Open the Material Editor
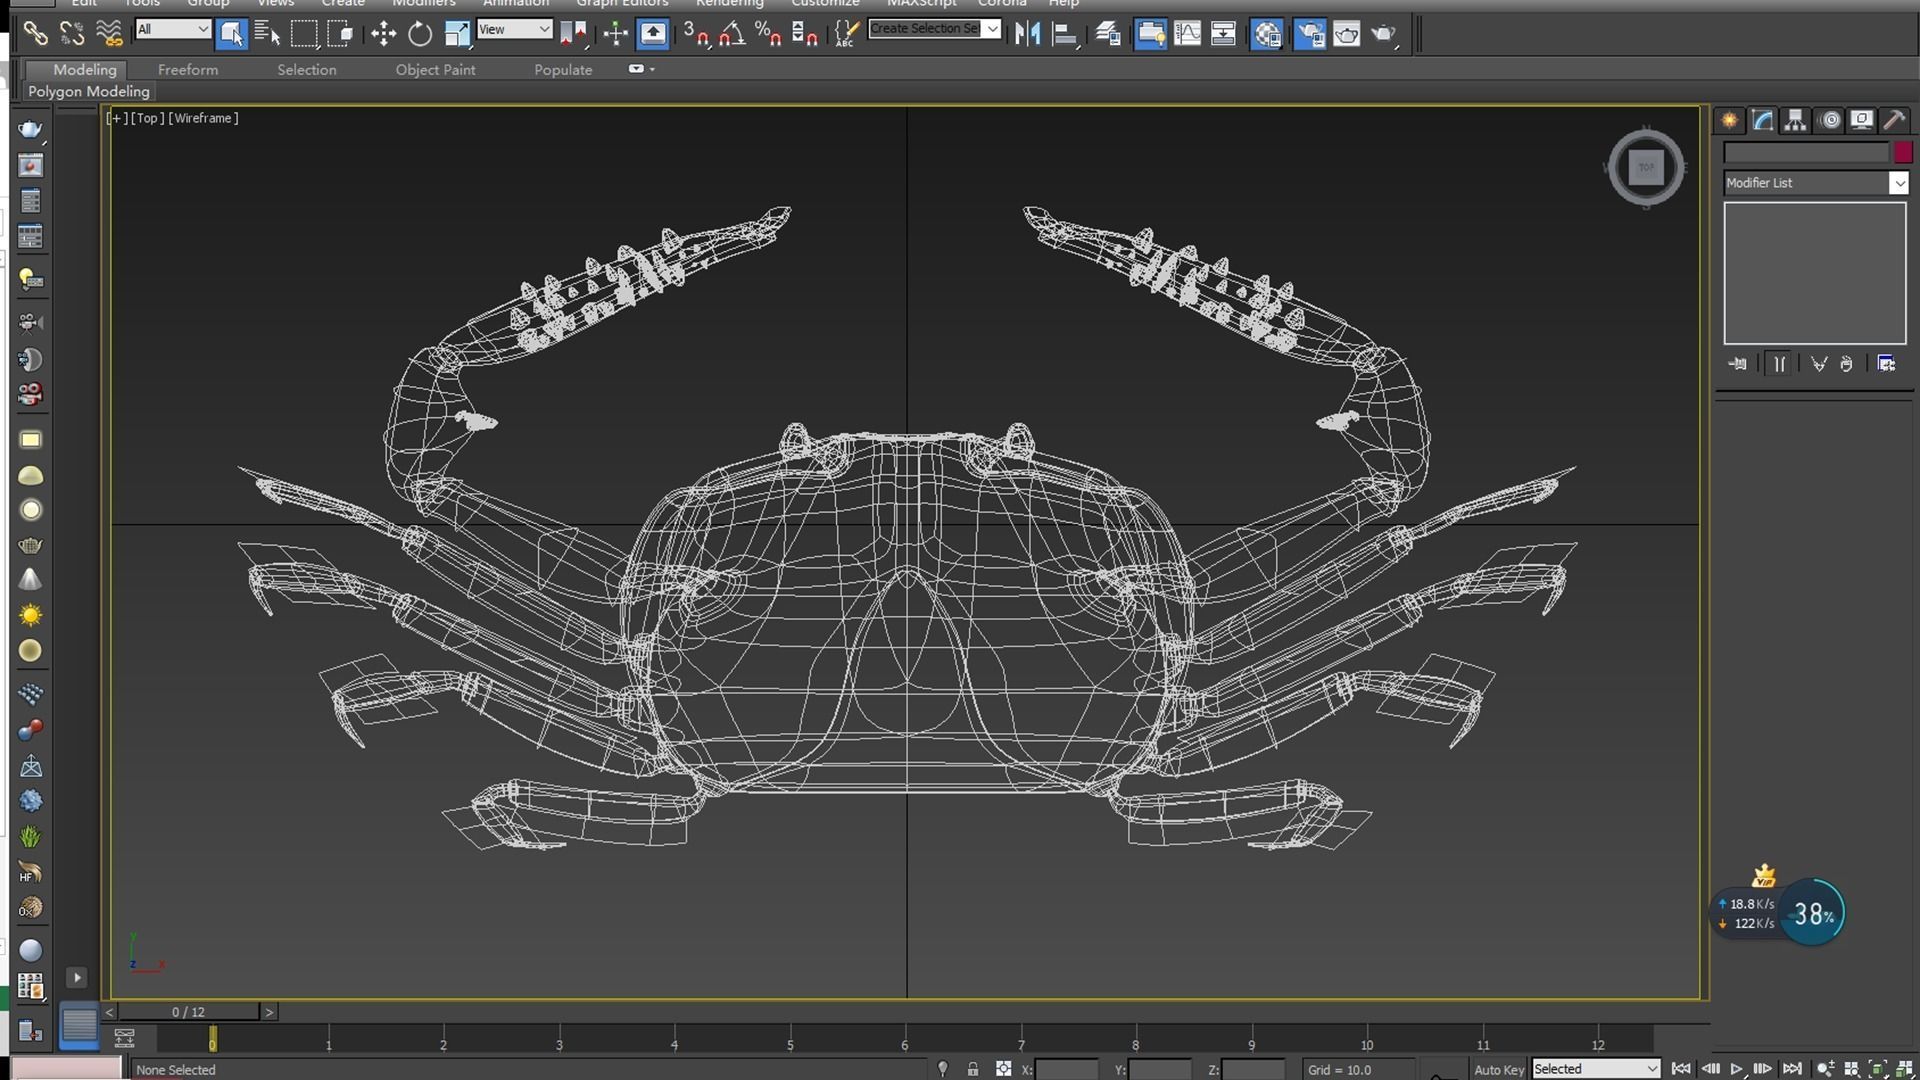 (x=1267, y=34)
